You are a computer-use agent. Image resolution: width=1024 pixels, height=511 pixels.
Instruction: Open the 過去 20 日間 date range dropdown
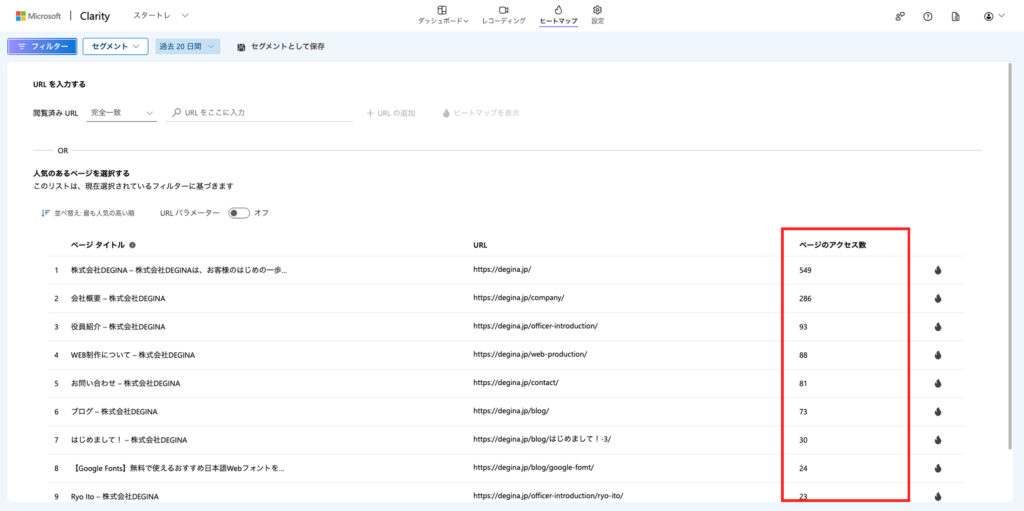pos(187,46)
